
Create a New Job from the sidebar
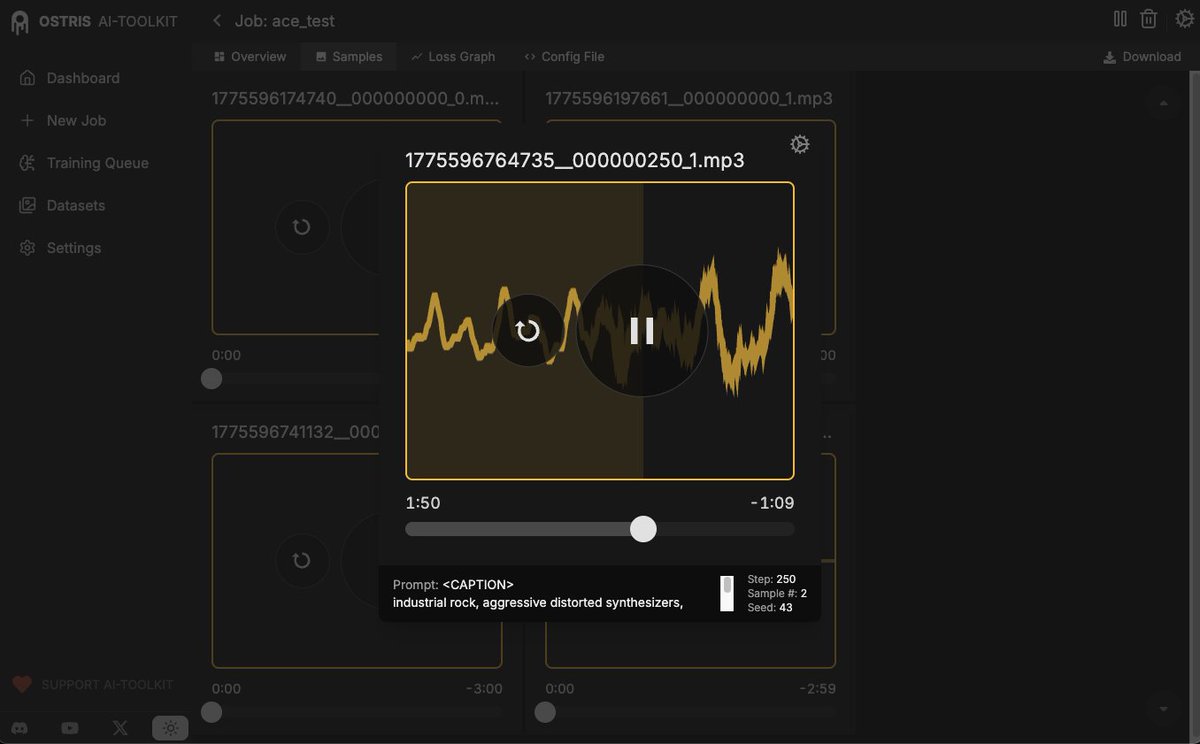[x=63, y=120]
